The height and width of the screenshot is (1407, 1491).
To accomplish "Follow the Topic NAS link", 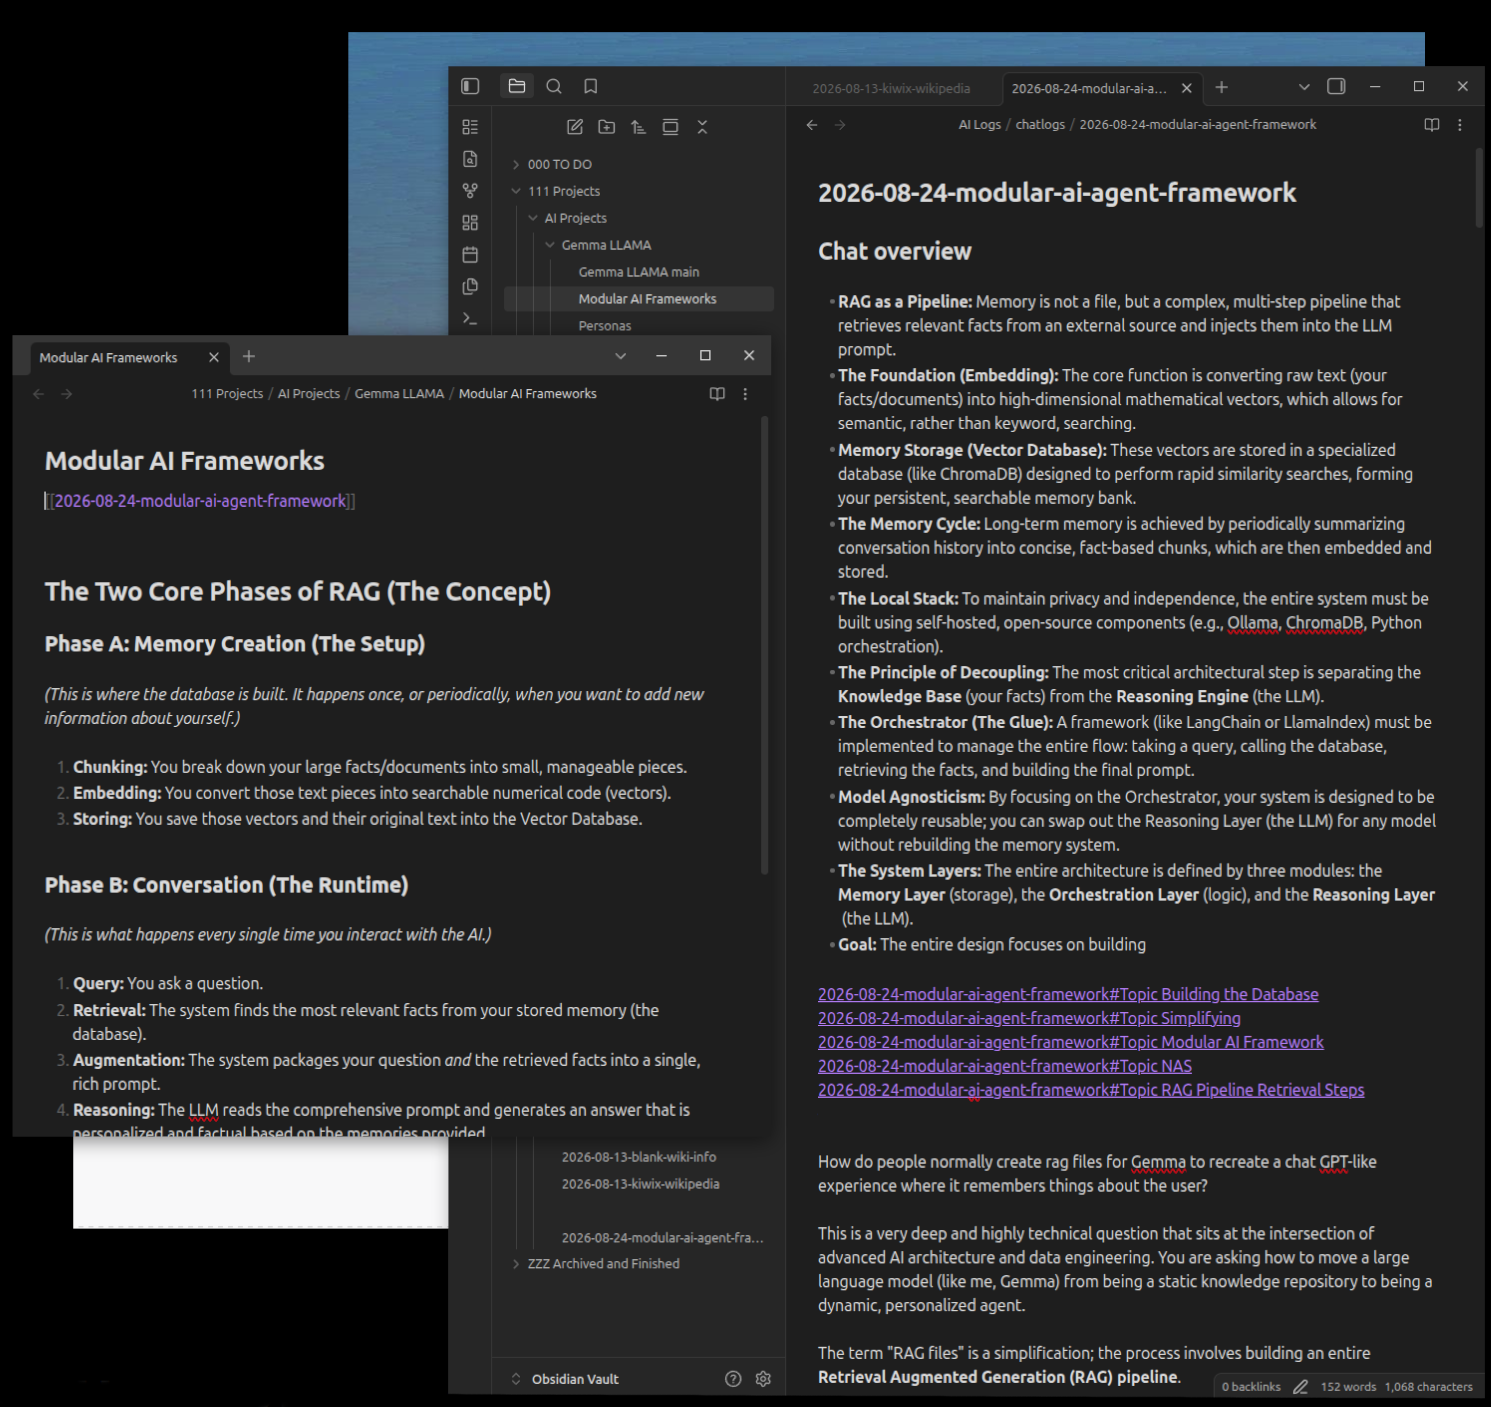I will coord(1005,1066).
